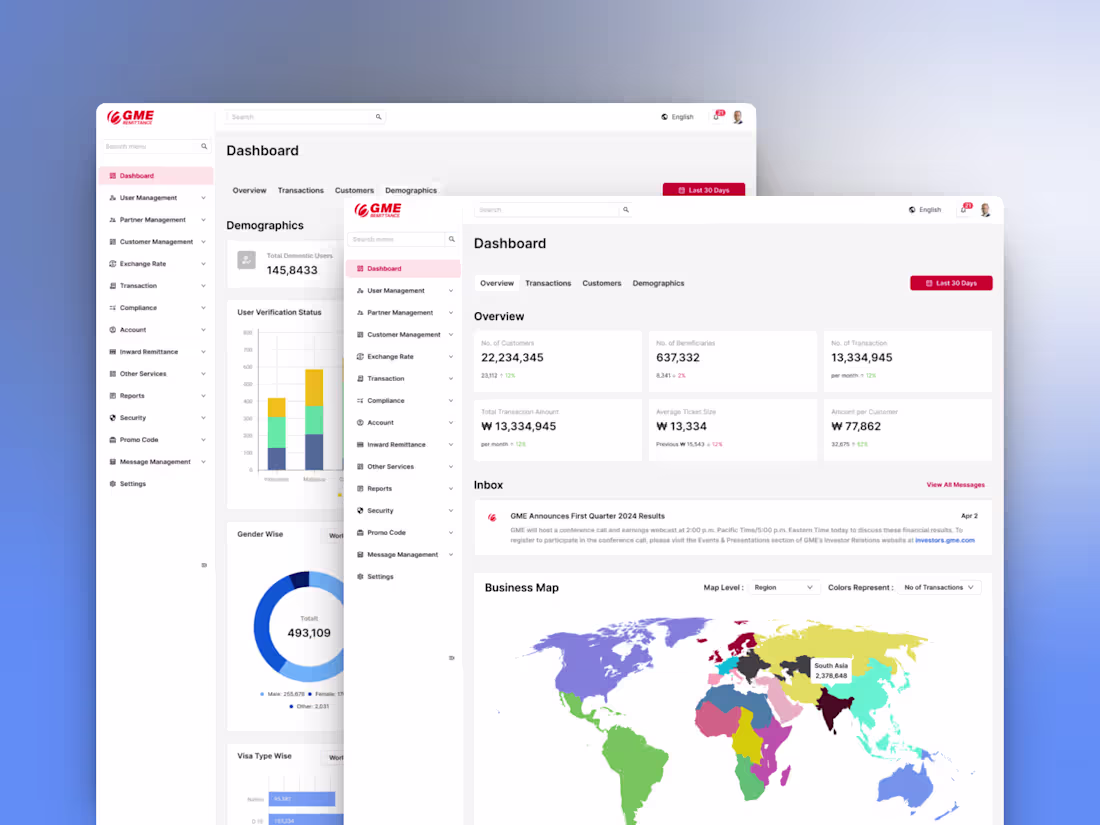Click the search input field in top bar
This screenshot has height=825, width=1100.
pyautogui.click(x=544, y=210)
